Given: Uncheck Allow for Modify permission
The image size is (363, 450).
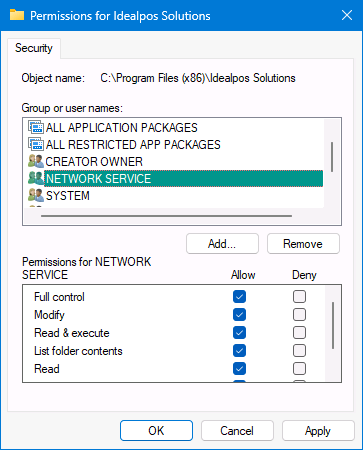Looking at the screenshot, I should pyautogui.click(x=239, y=314).
